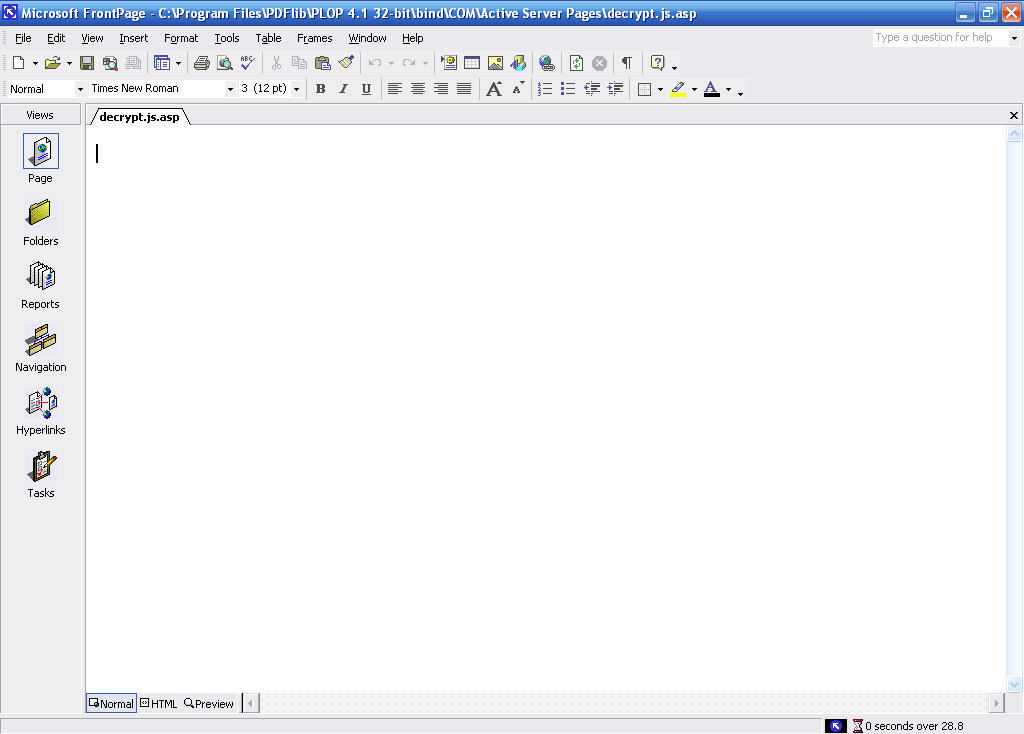The image size is (1024, 734).
Task: Open Tasks view in Views bar
Action: click(x=40, y=475)
